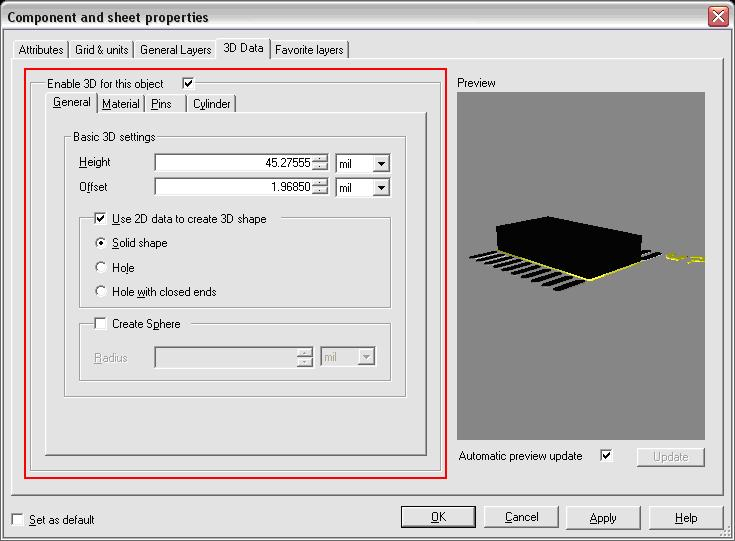Click the Cancel button
The width and height of the screenshot is (735, 541).
(x=521, y=517)
